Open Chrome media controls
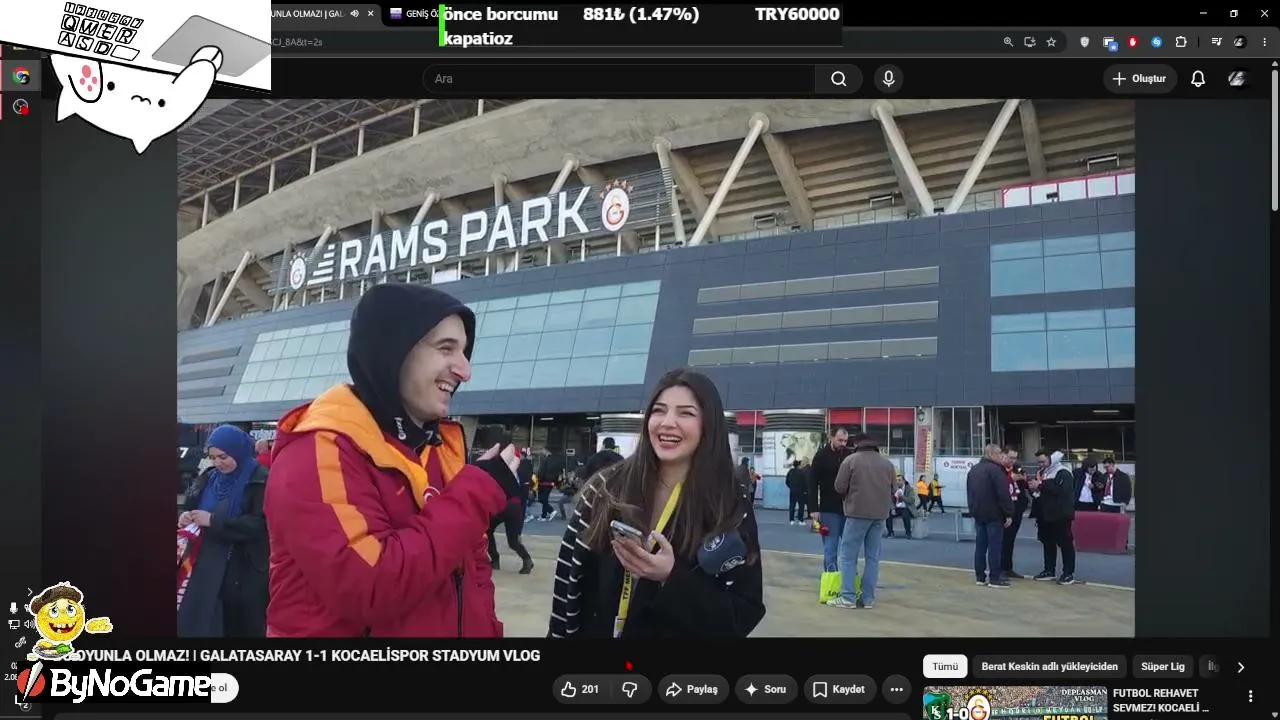Image resolution: width=1280 pixels, height=720 pixels. (1216, 42)
